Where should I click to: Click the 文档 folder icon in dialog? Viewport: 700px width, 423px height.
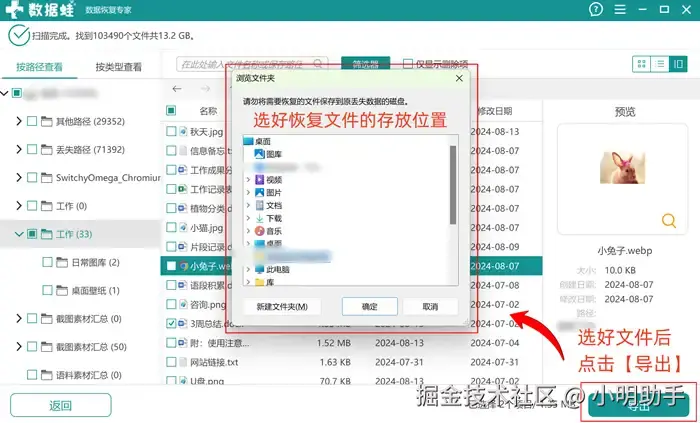259,205
